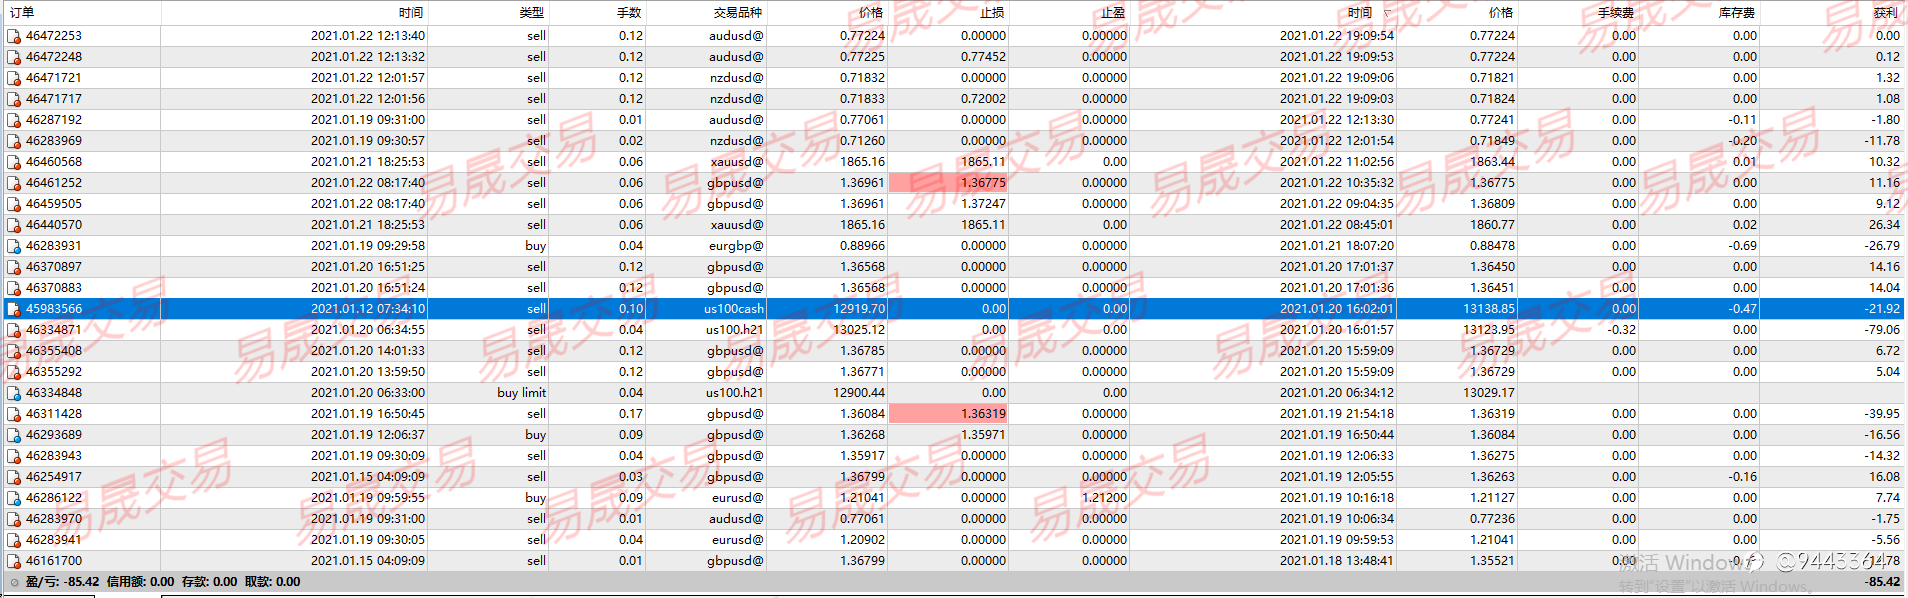Click the icon of order 46370883
This screenshot has height=598, width=1908.
click(x=14, y=288)
